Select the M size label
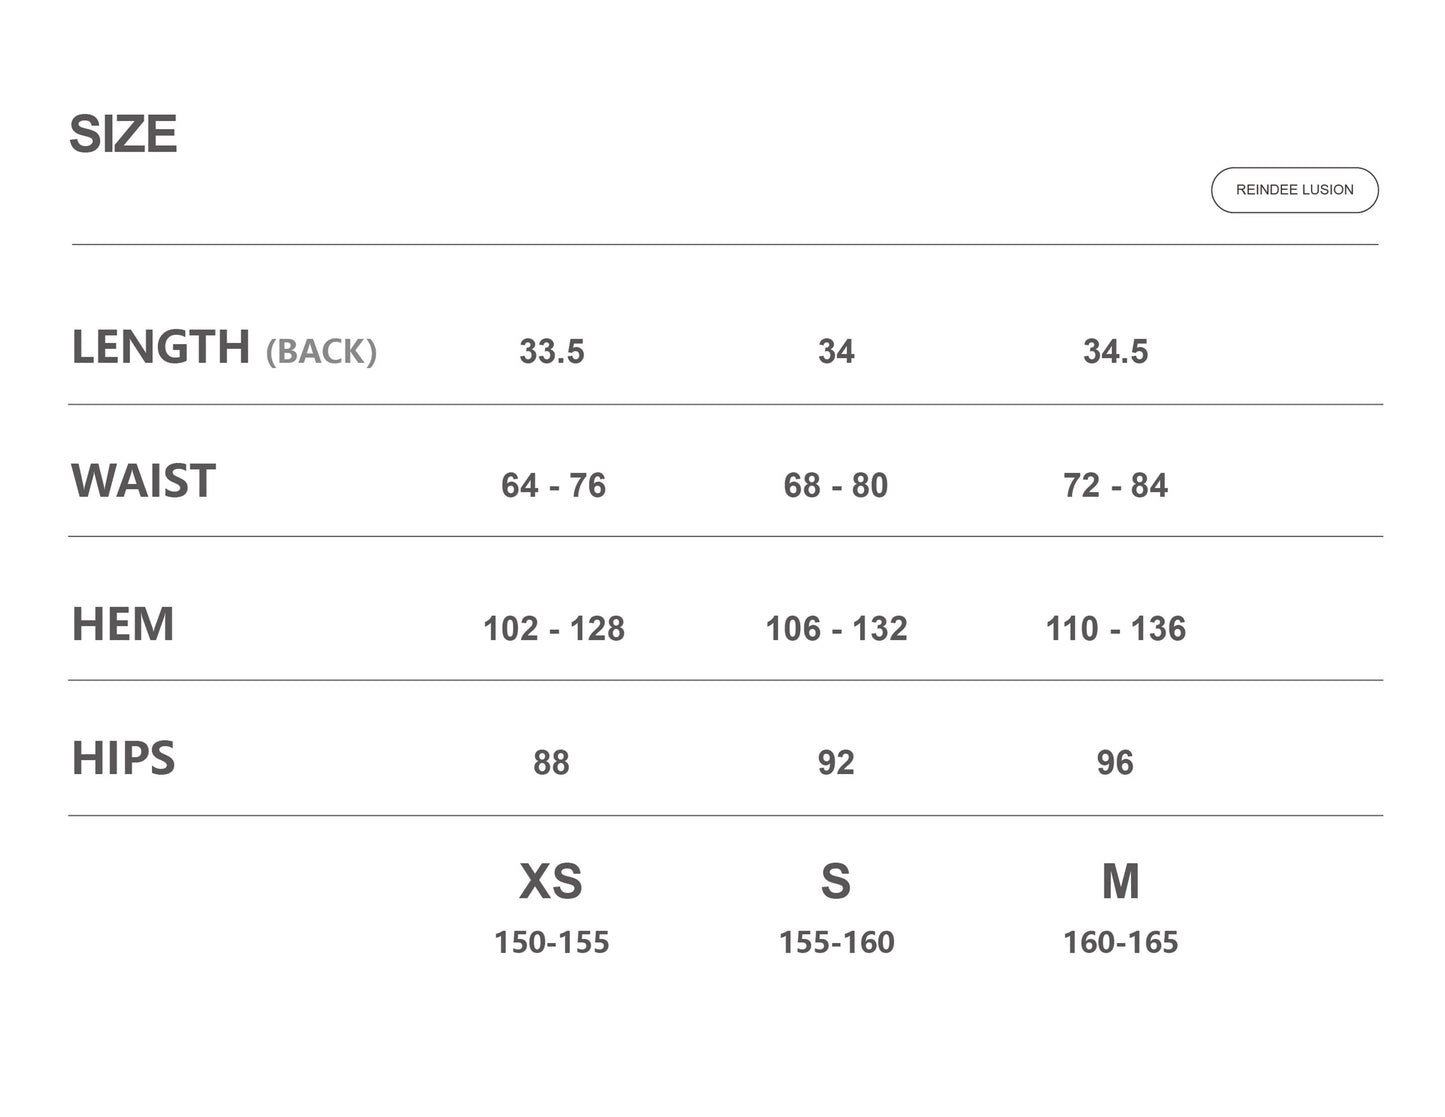Image resolution: width=1445 pixels, height=1117 pixels. click(x=1120, y=881)
